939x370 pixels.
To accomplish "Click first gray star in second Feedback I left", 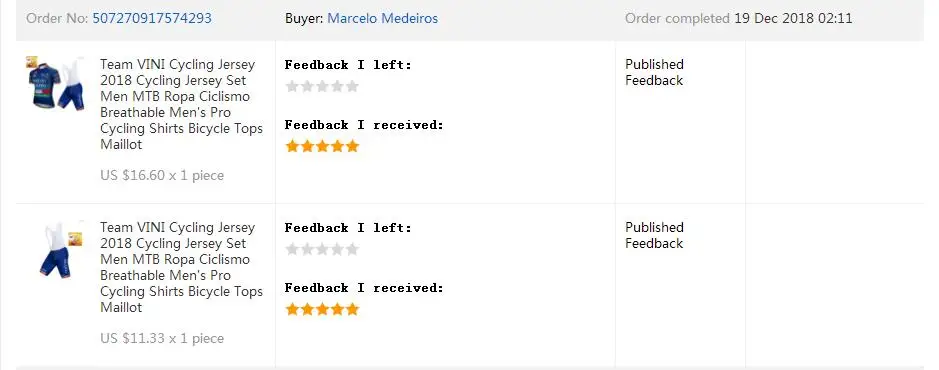I will click(x=292, y=250).
